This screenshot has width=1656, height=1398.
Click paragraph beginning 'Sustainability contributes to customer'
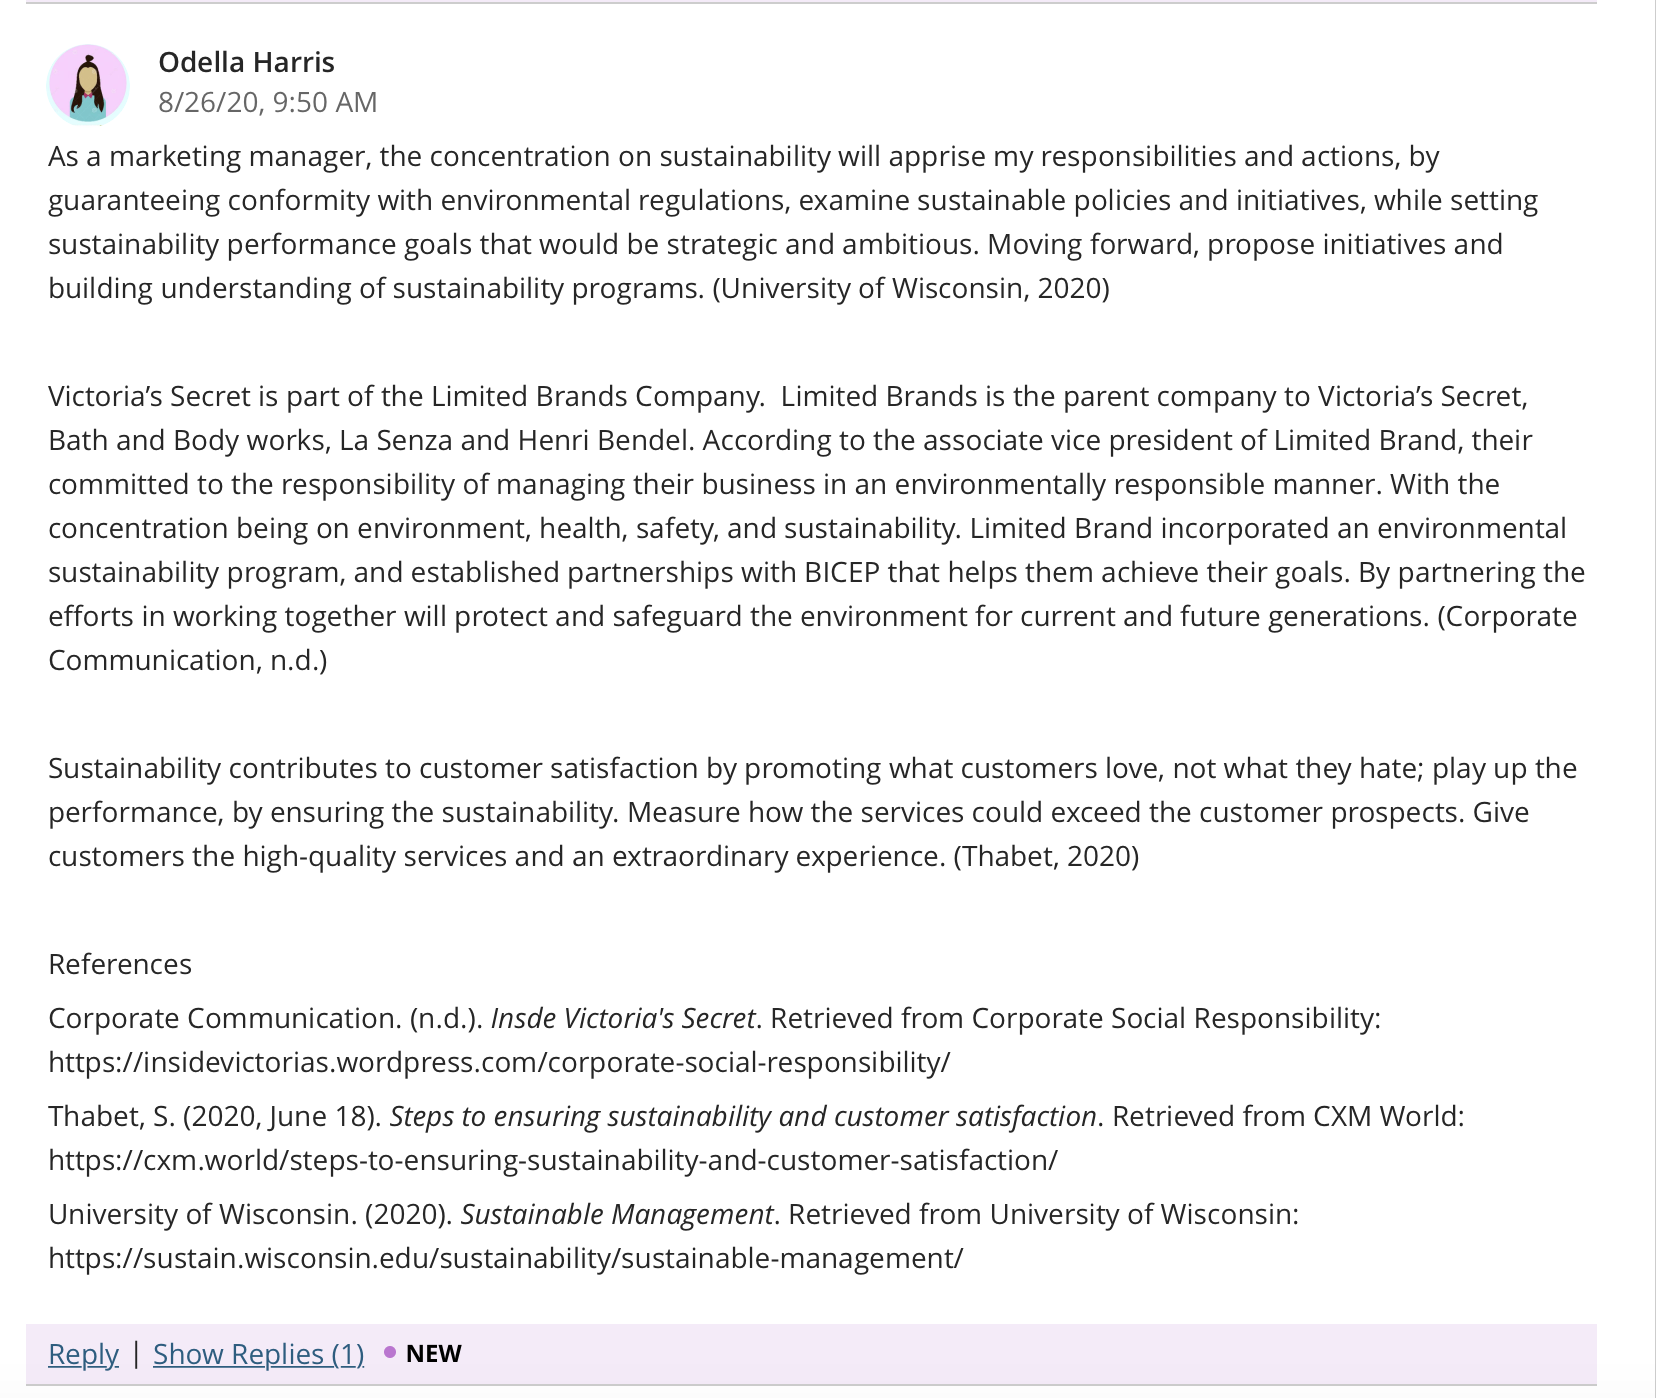812,812
